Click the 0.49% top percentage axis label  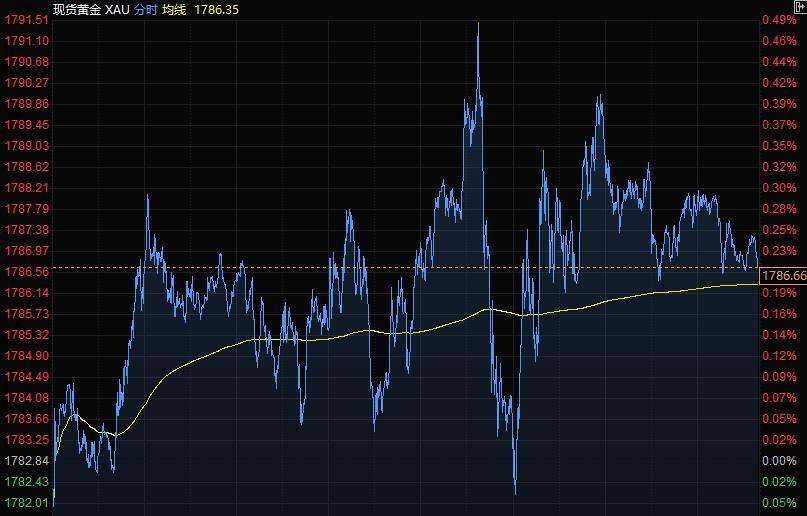[779, 20]
